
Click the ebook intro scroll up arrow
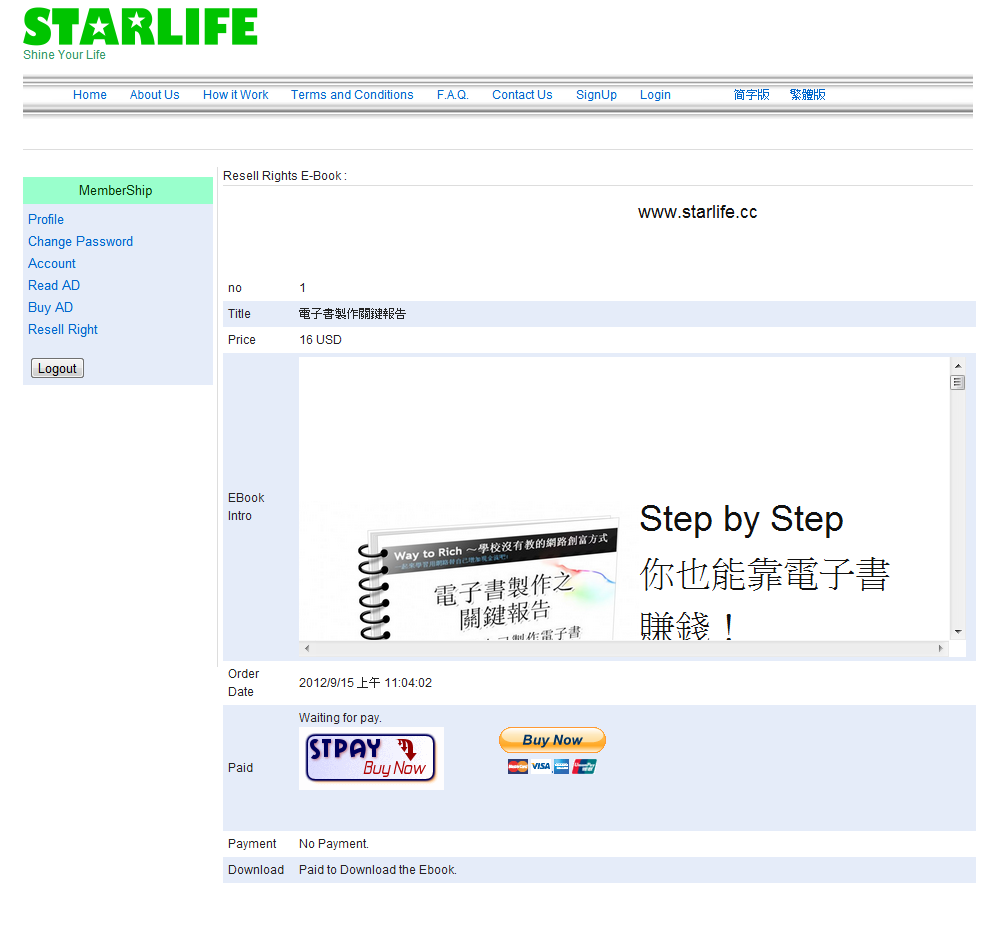[958, 365]
